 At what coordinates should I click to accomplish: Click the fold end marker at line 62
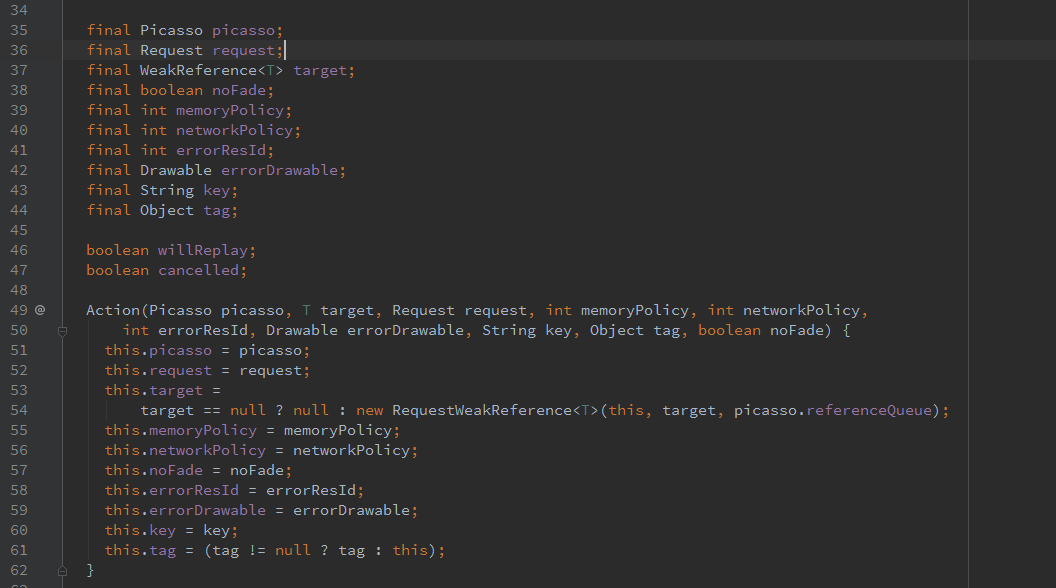[x=62, y=570]
